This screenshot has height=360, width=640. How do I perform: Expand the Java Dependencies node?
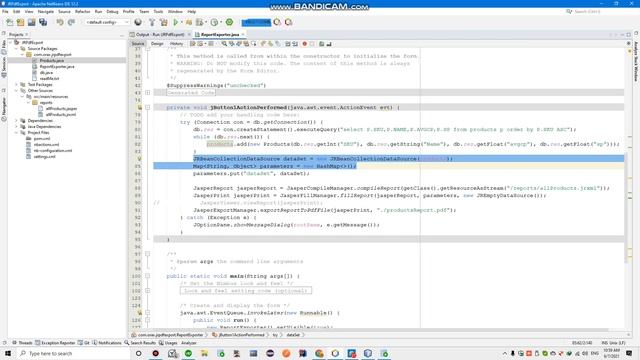pos(16,127)
